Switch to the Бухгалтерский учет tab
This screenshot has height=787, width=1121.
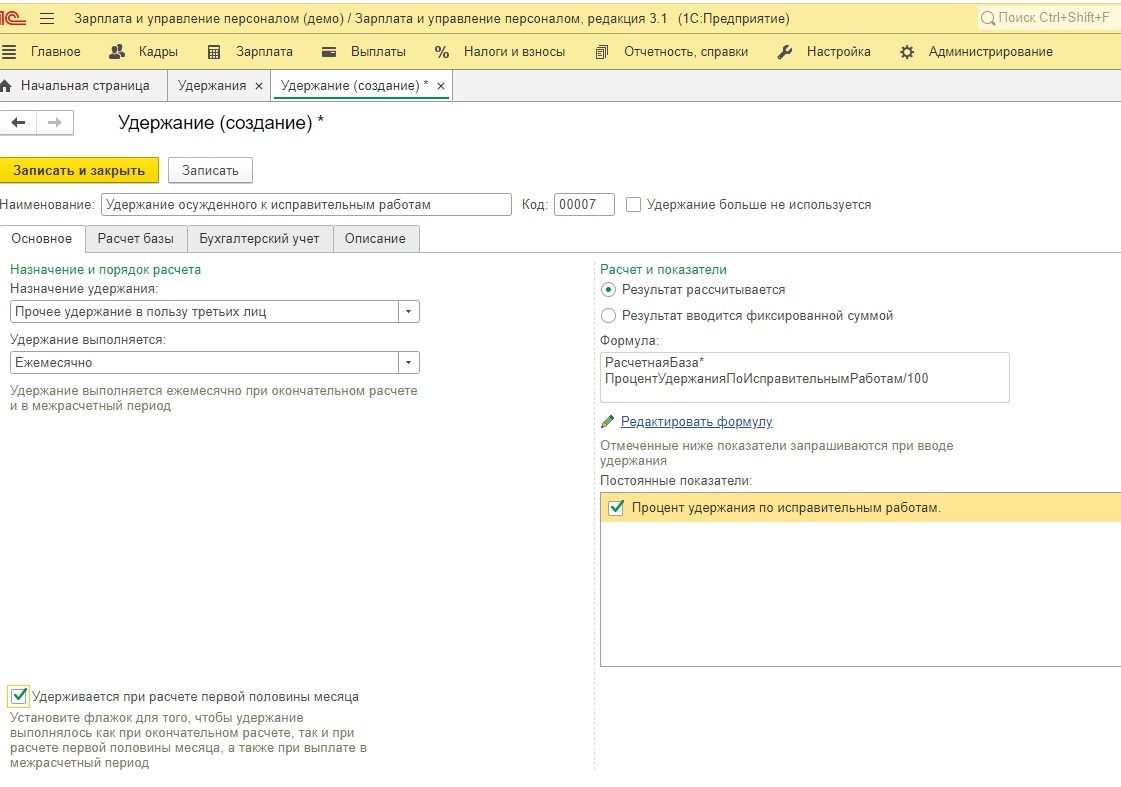[260, 239]
